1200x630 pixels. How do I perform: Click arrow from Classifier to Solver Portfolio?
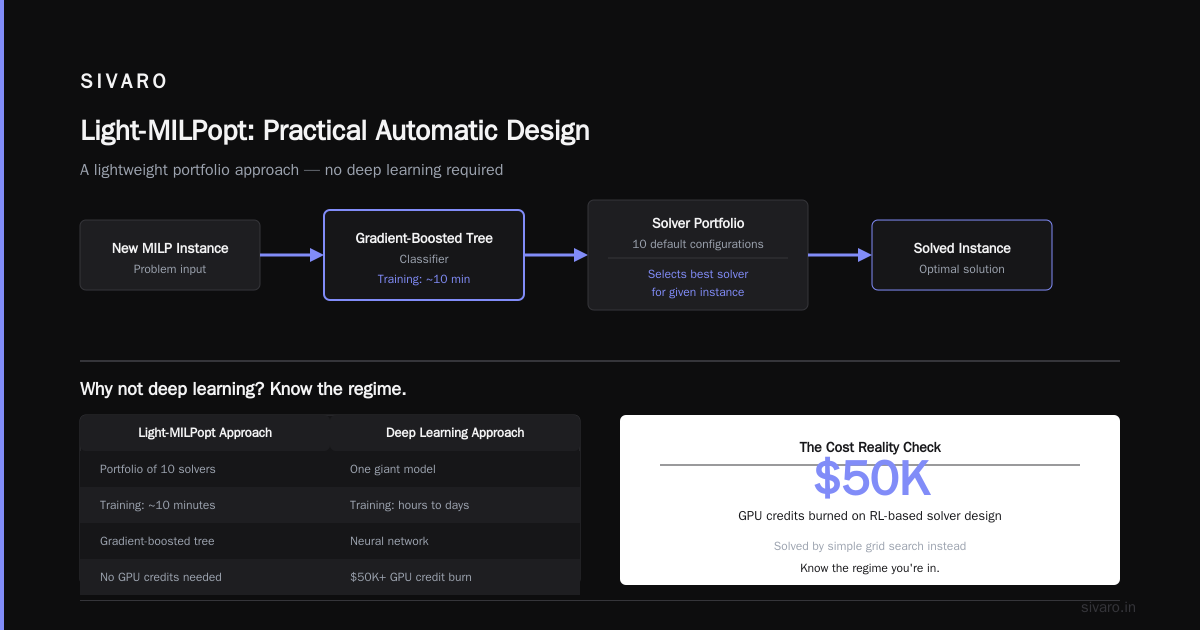pos(556,255)
